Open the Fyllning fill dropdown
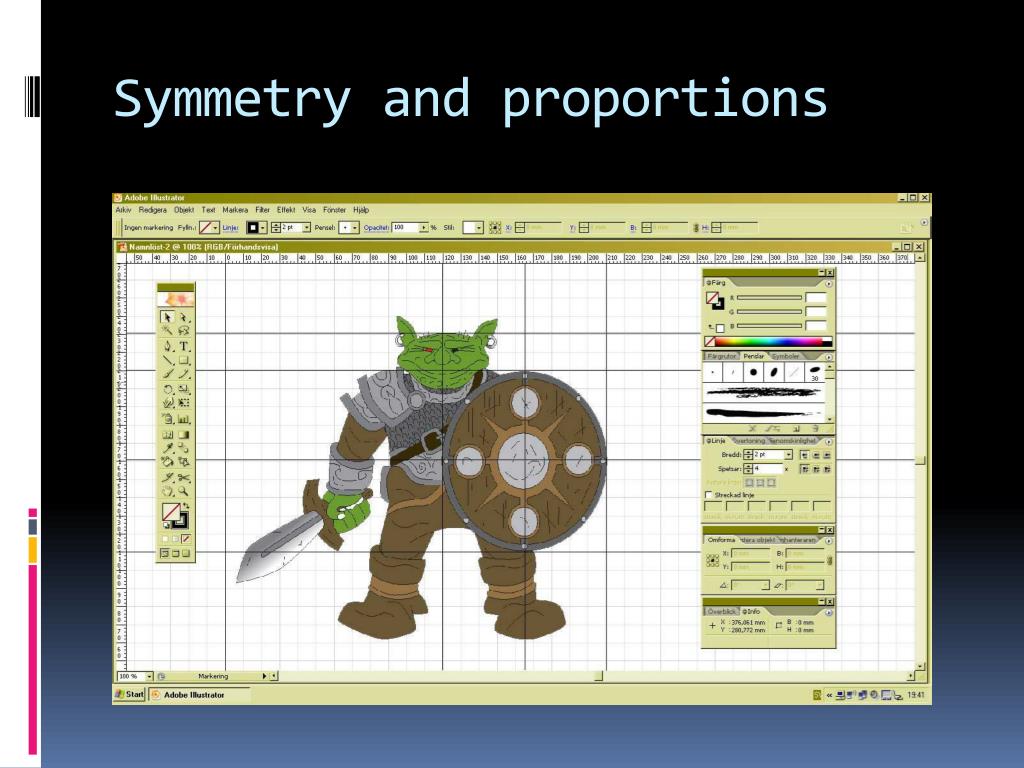The image size is (1024, 768). 215,228
